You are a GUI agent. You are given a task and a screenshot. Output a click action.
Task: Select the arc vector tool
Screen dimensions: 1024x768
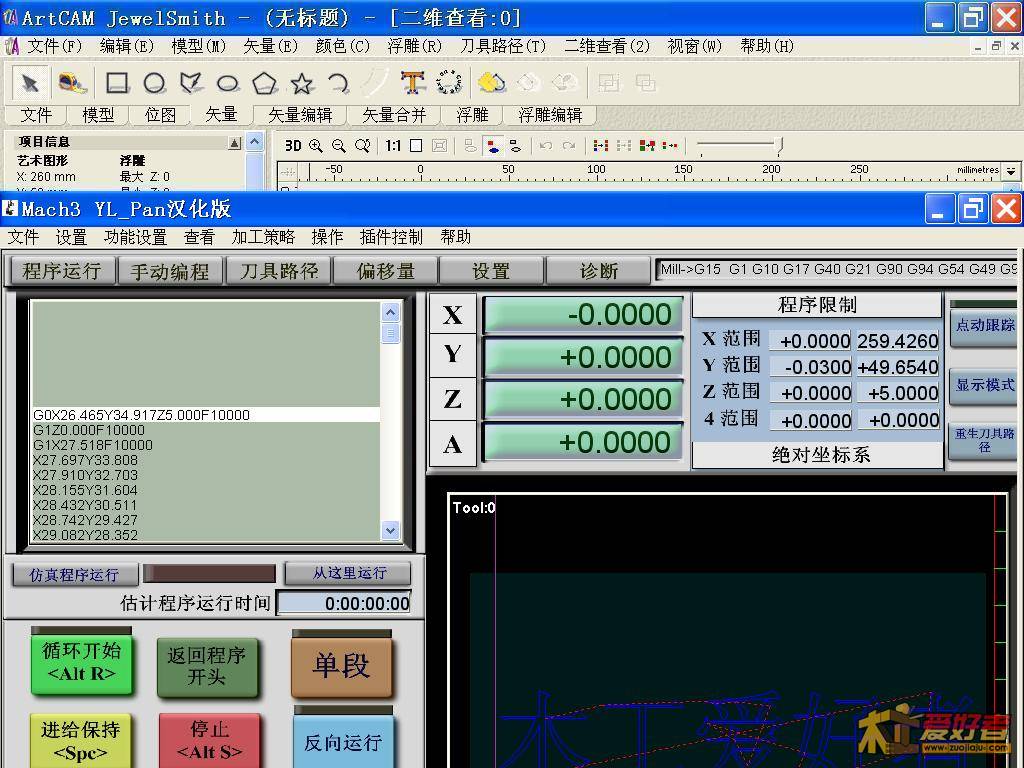point(338,83)
